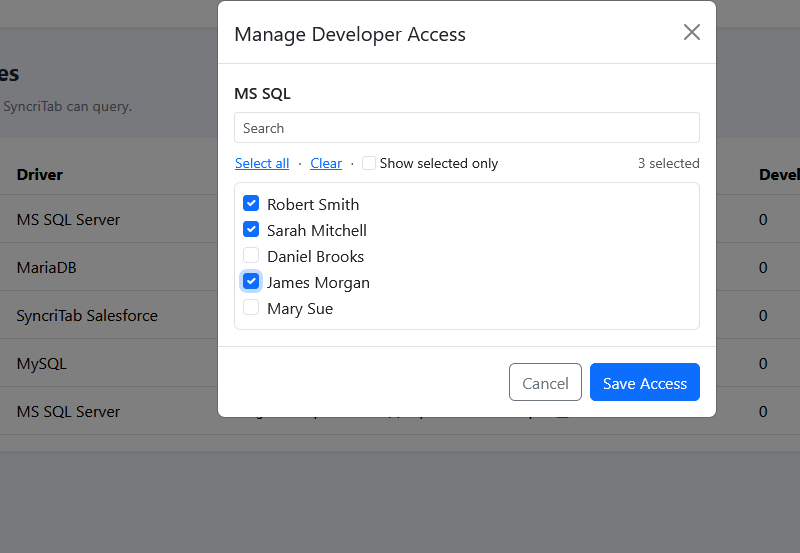Click the Daniel Brooks name label
Viewport: 800px width, 553px height.
coord(315,257)
